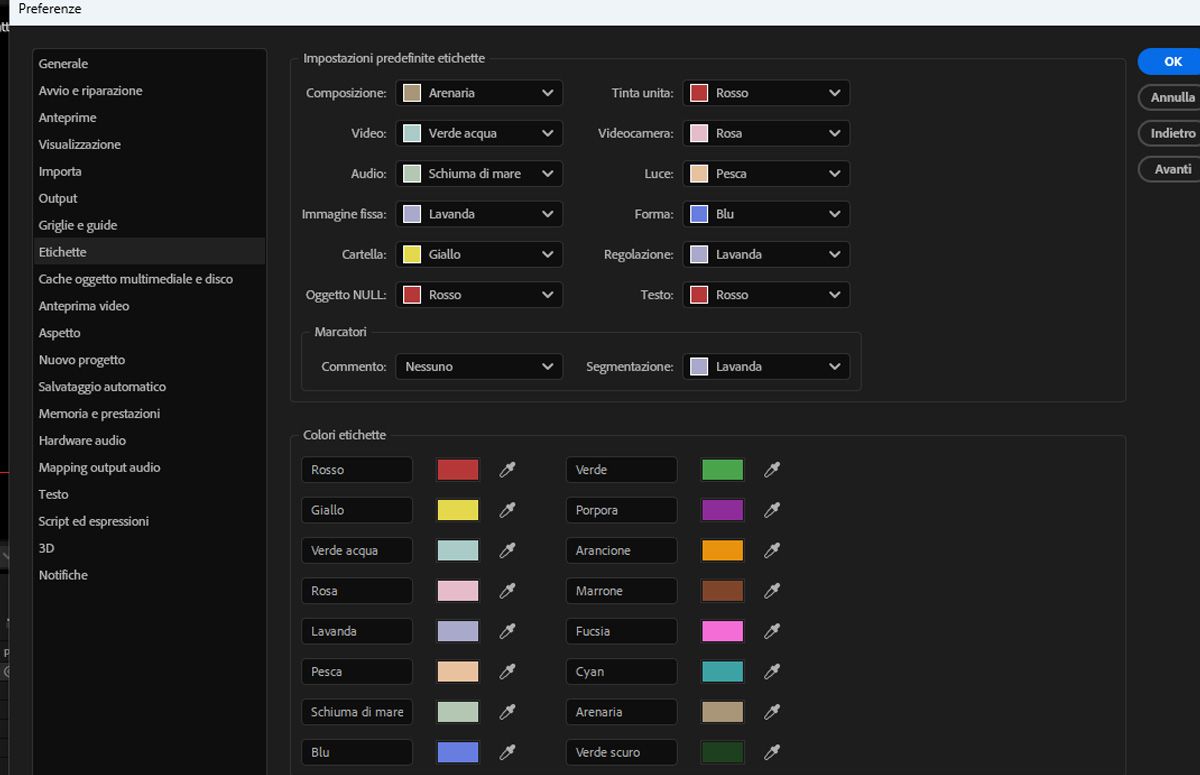Click the Verde acqua color swatch
1200x775 pixels.
pos(457,550)
